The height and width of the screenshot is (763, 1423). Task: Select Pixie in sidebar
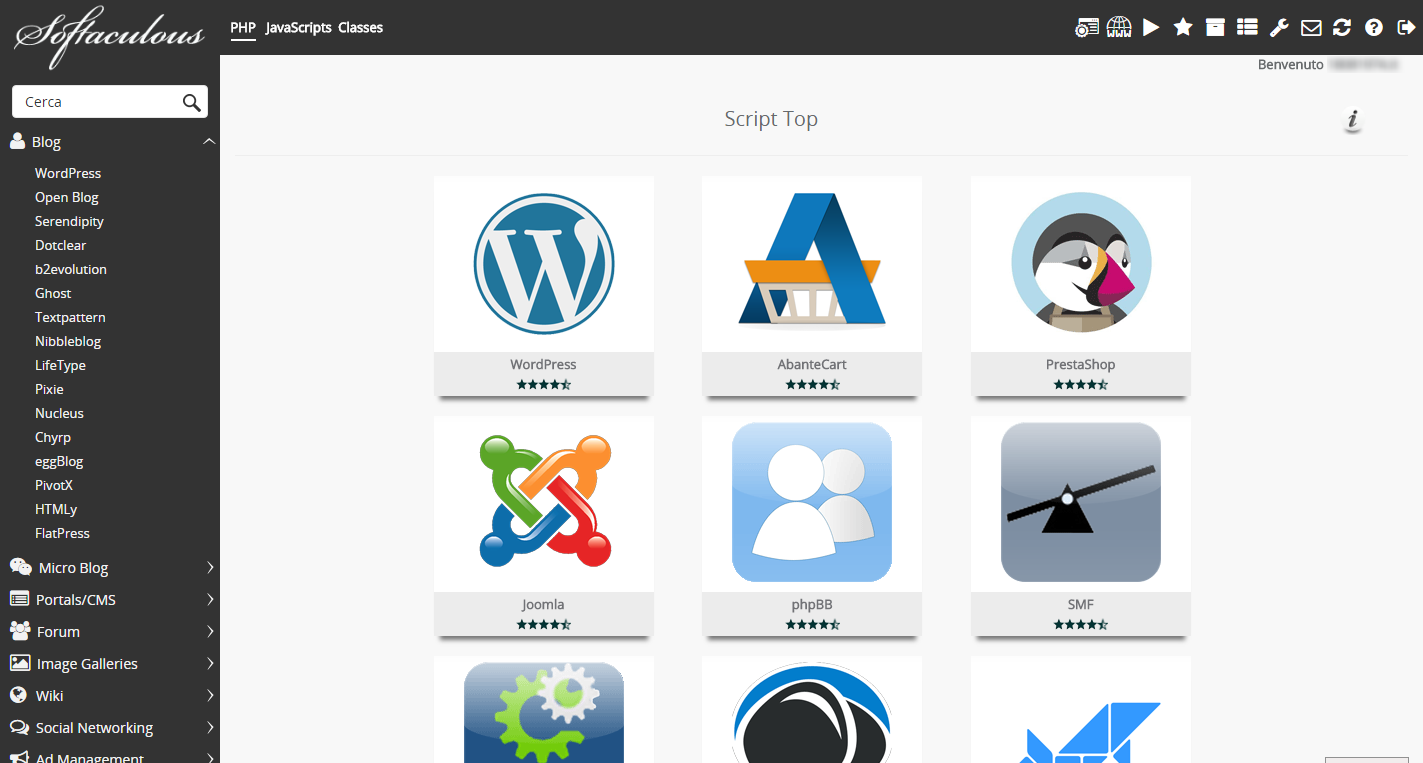click(x=49, y=389)
